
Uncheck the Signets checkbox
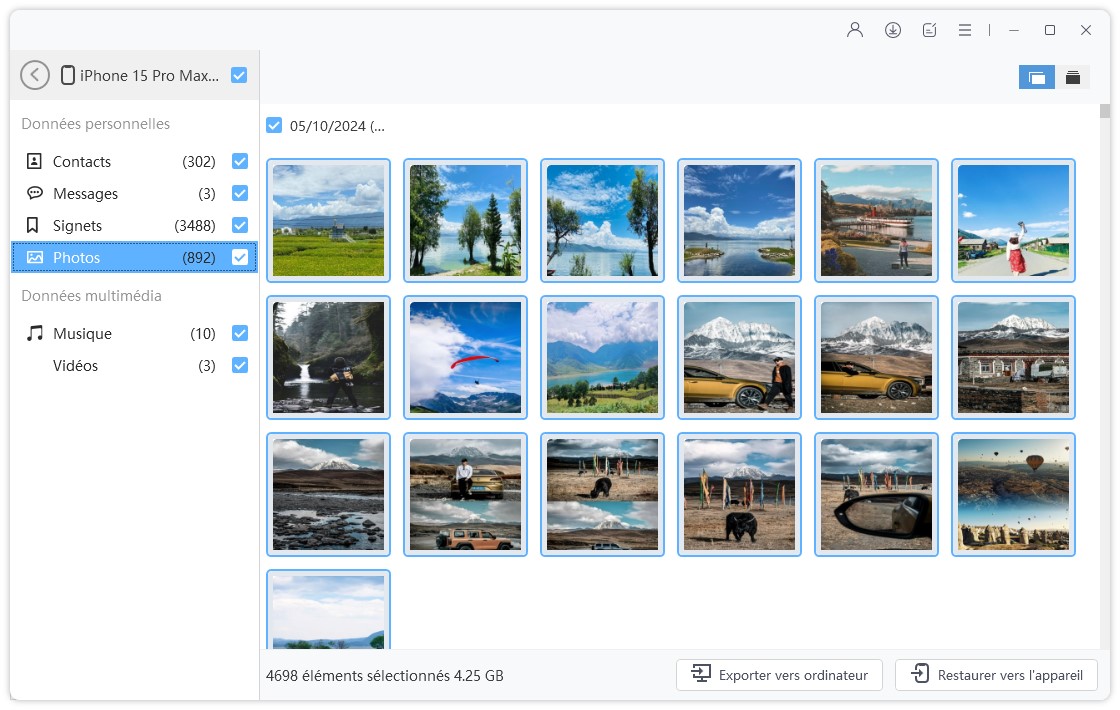[240, 225]
